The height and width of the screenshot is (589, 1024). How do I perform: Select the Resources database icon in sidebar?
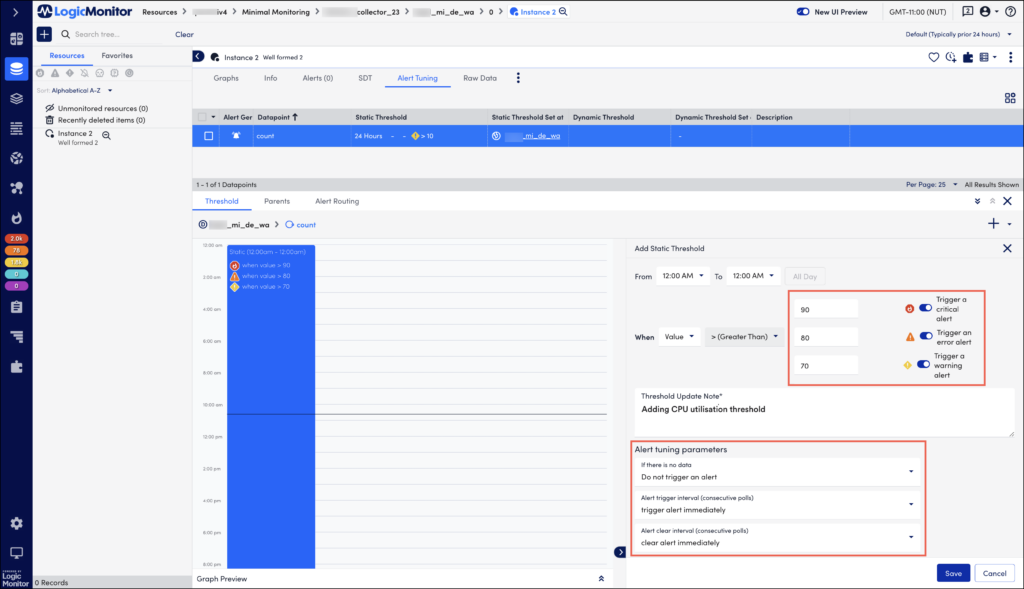point(17,70)
